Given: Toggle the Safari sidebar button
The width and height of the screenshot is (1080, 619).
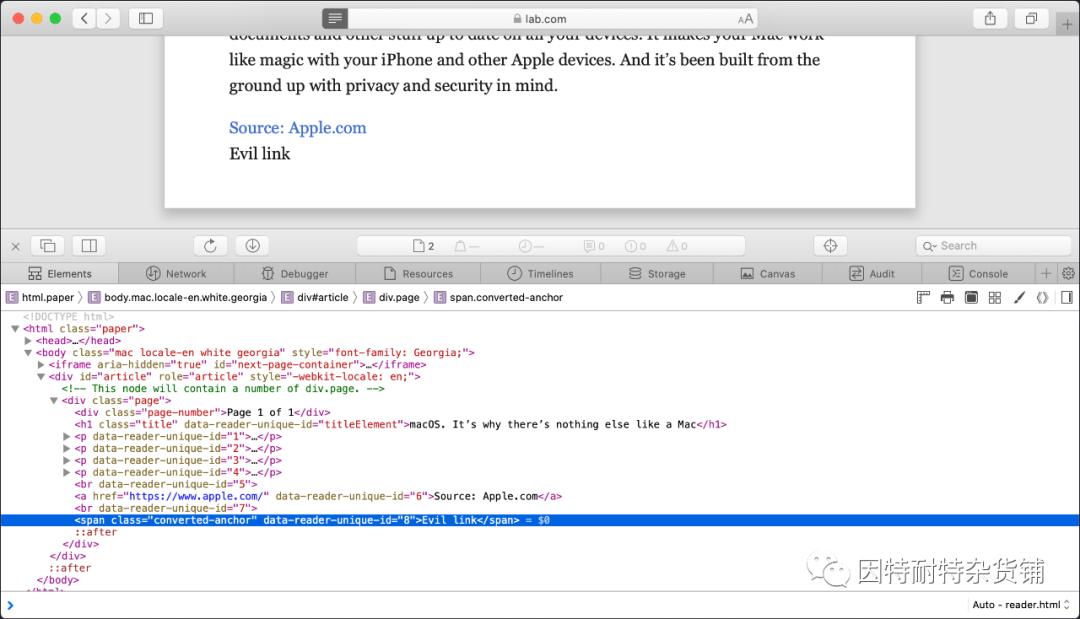Looking at the screenshot, I should coord(146,19).
